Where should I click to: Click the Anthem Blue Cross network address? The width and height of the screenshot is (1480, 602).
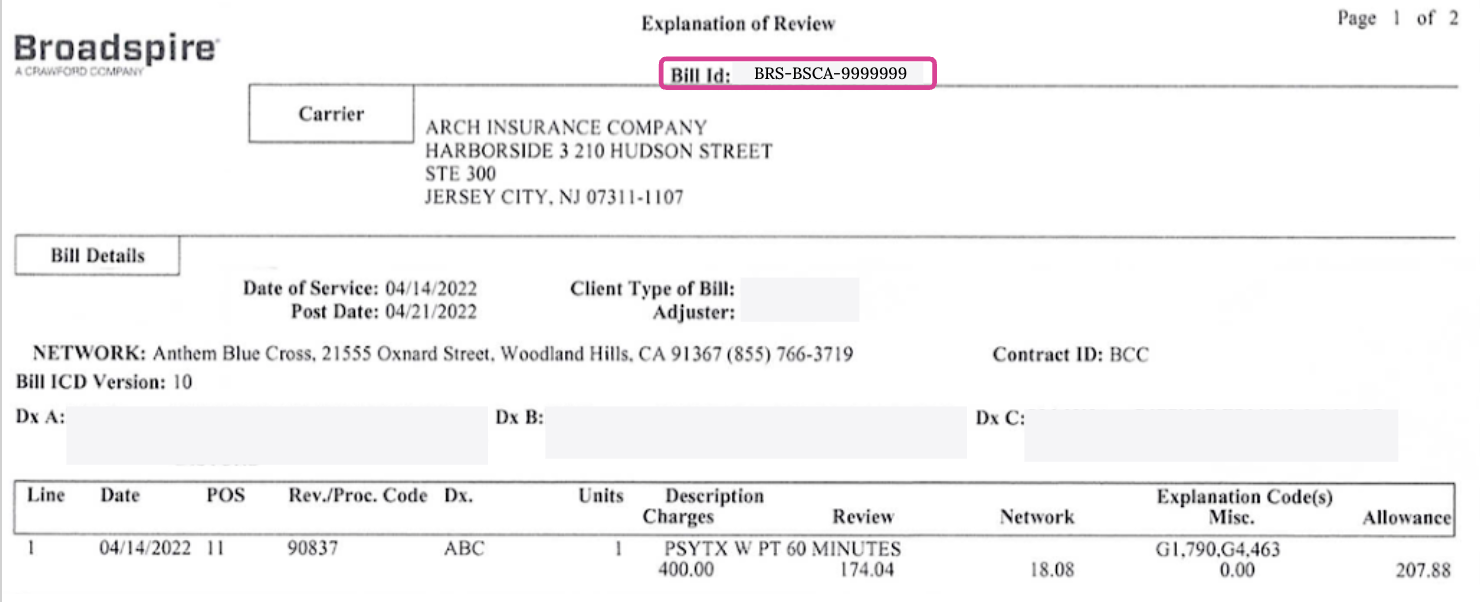[x=503, y=355]
